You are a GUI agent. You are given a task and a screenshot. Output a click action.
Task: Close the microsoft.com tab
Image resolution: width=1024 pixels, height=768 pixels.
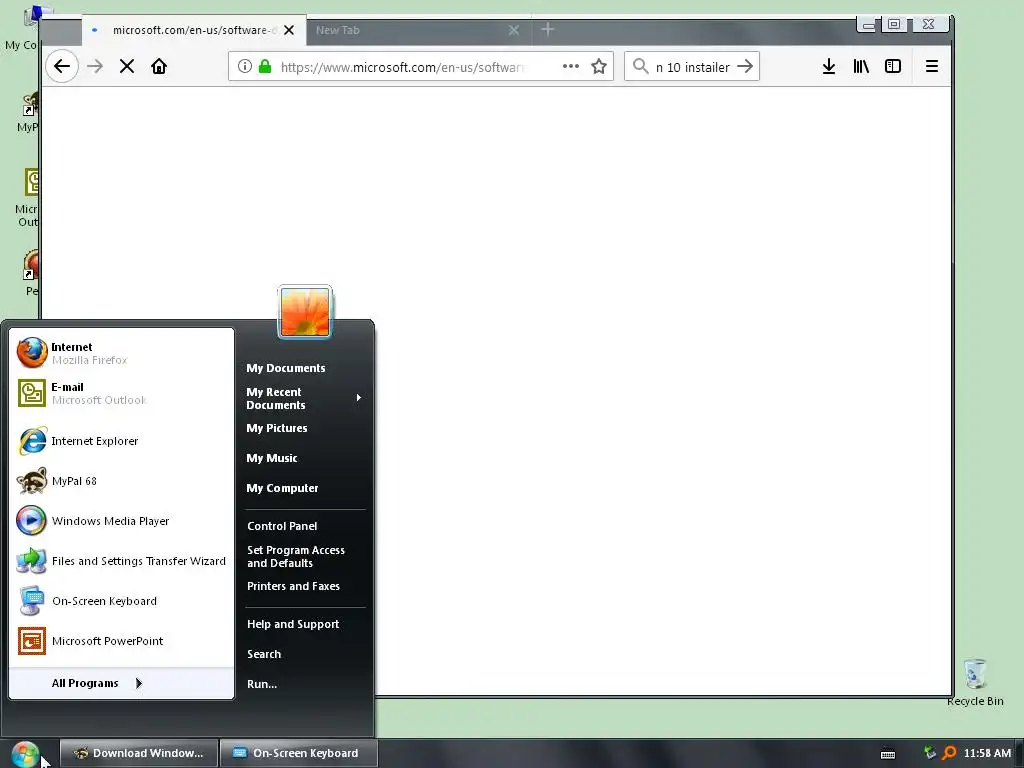point(289,30)
